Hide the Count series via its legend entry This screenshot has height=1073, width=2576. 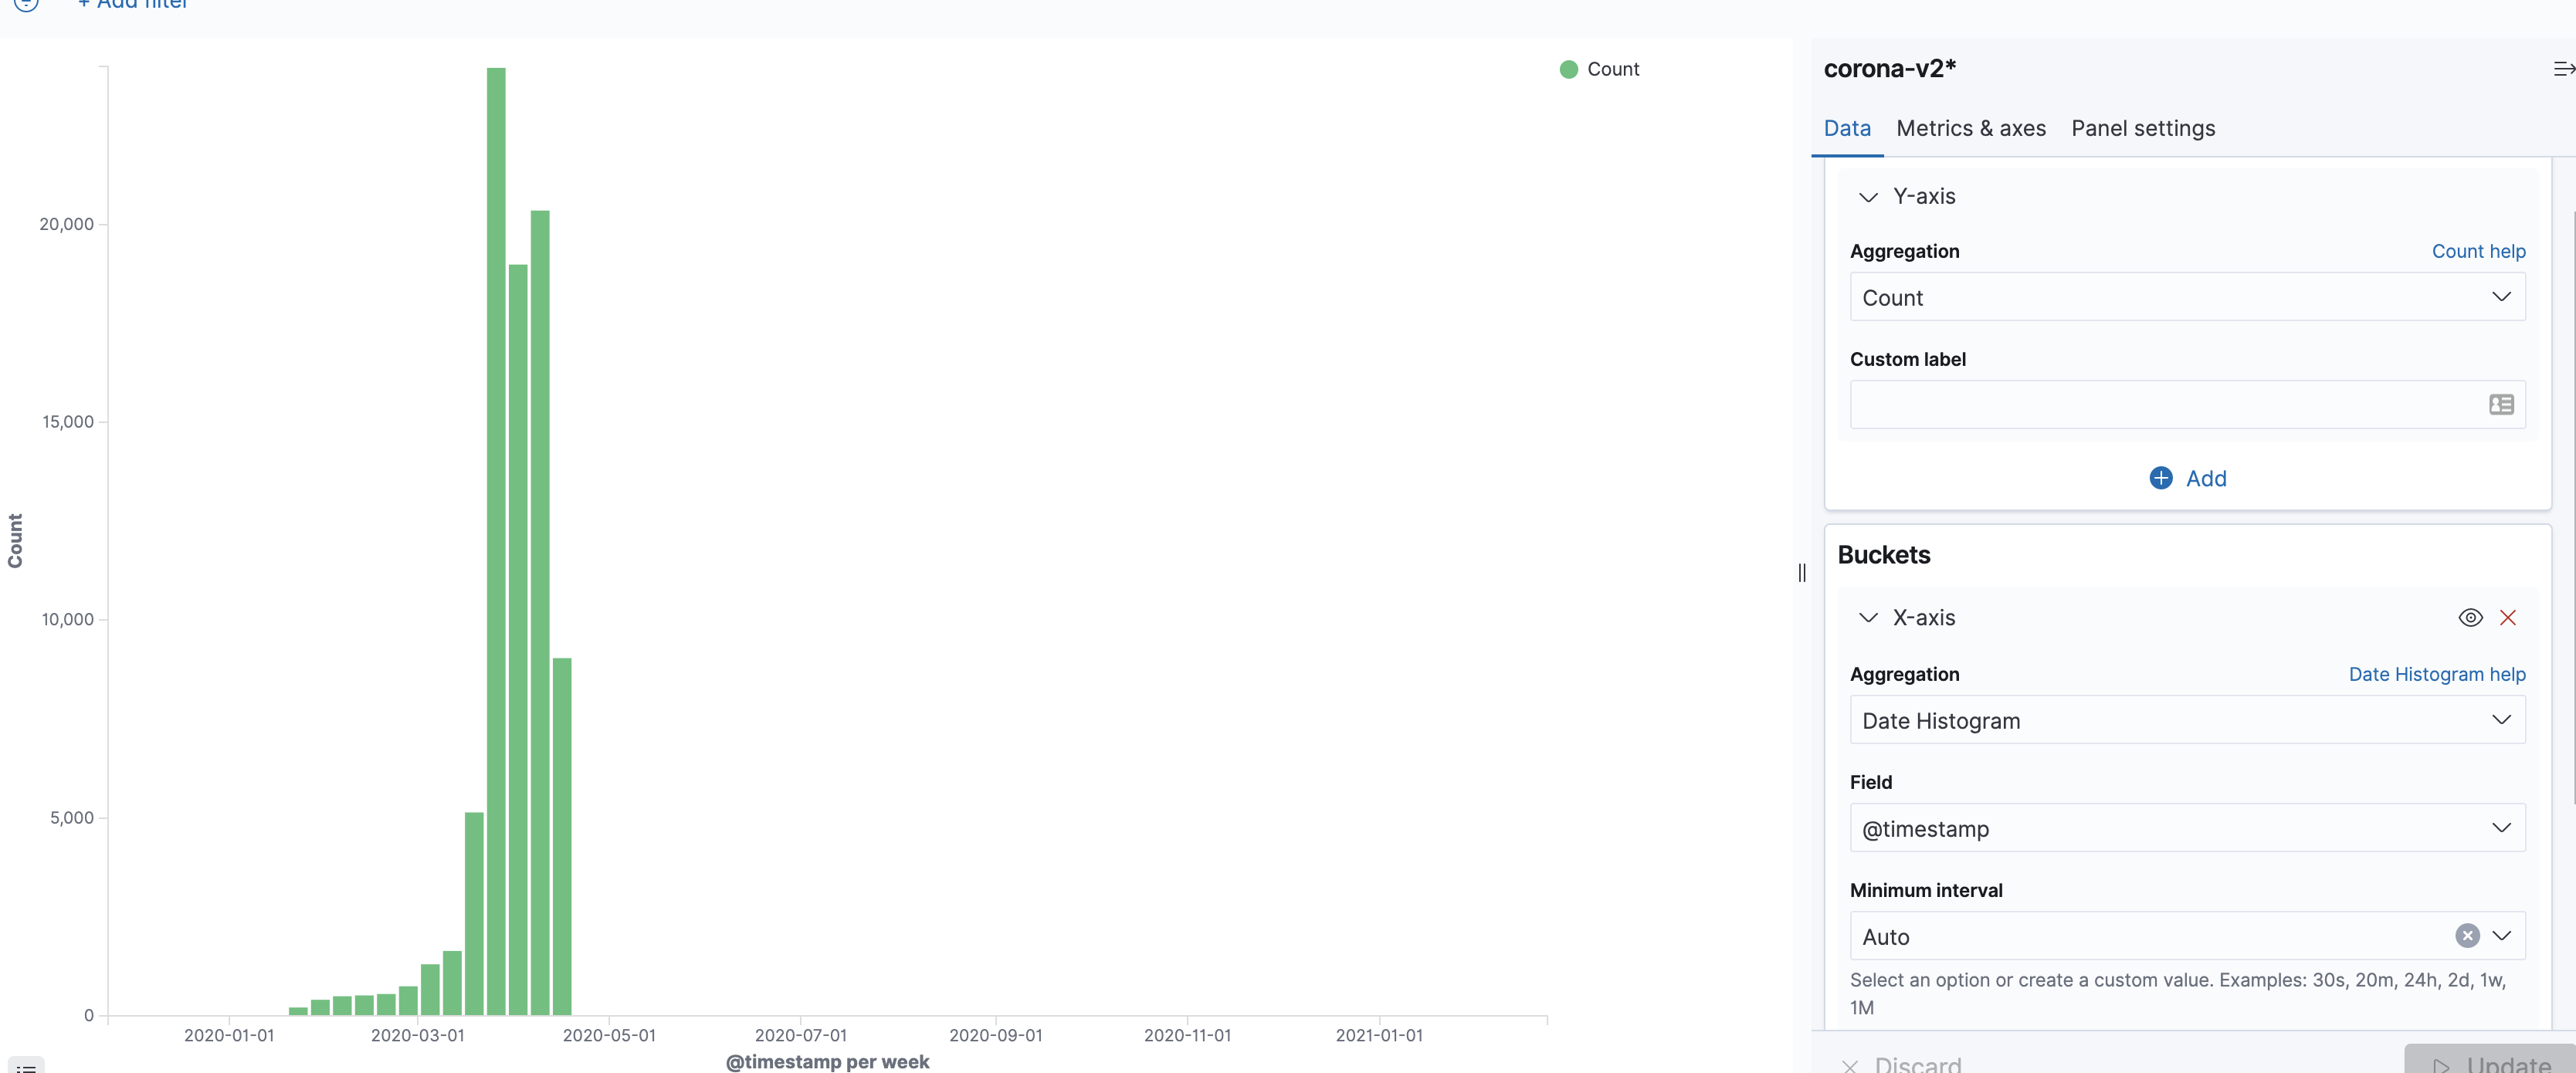click(x=1612, y=69)
